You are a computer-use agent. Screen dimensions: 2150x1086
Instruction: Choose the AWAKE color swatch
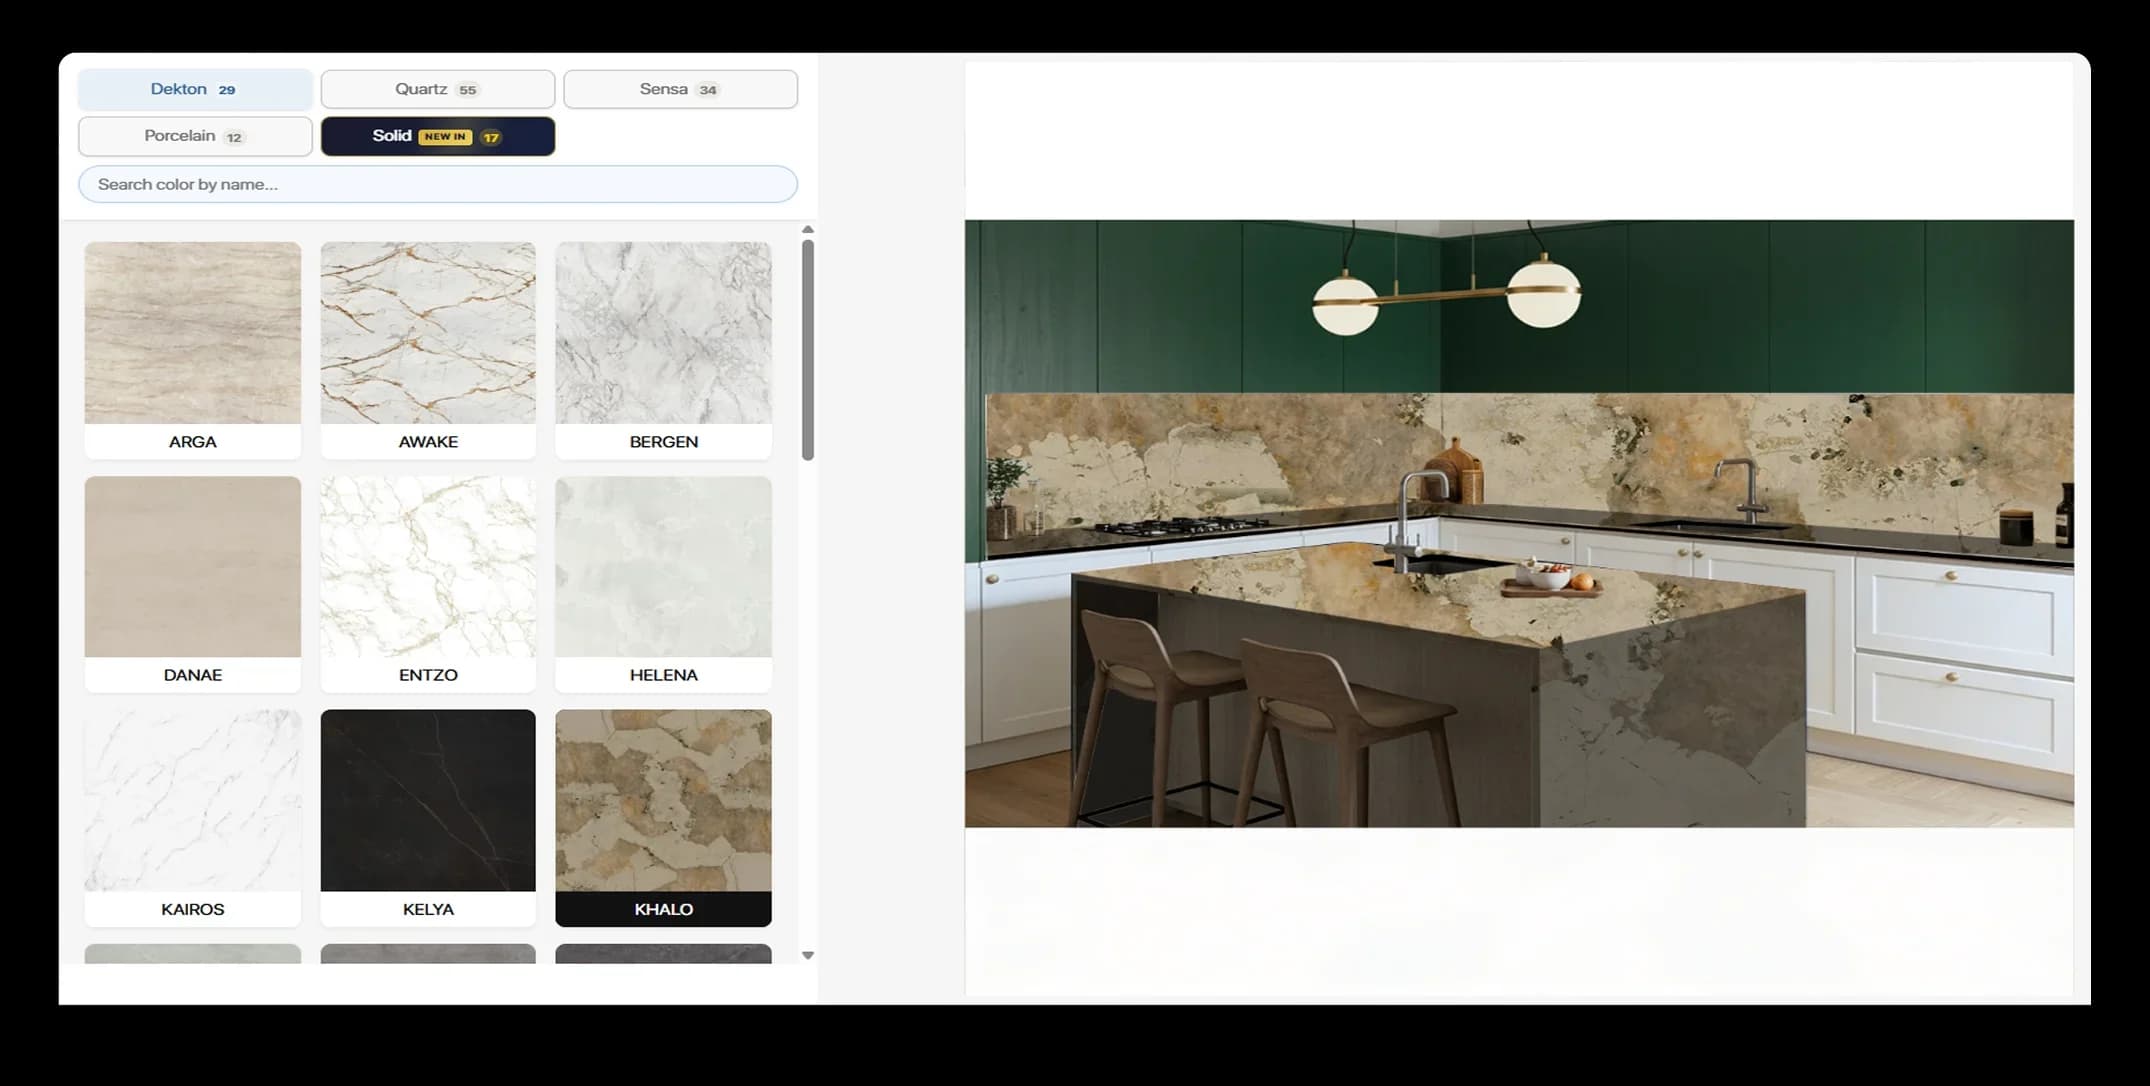coord(428,350)
